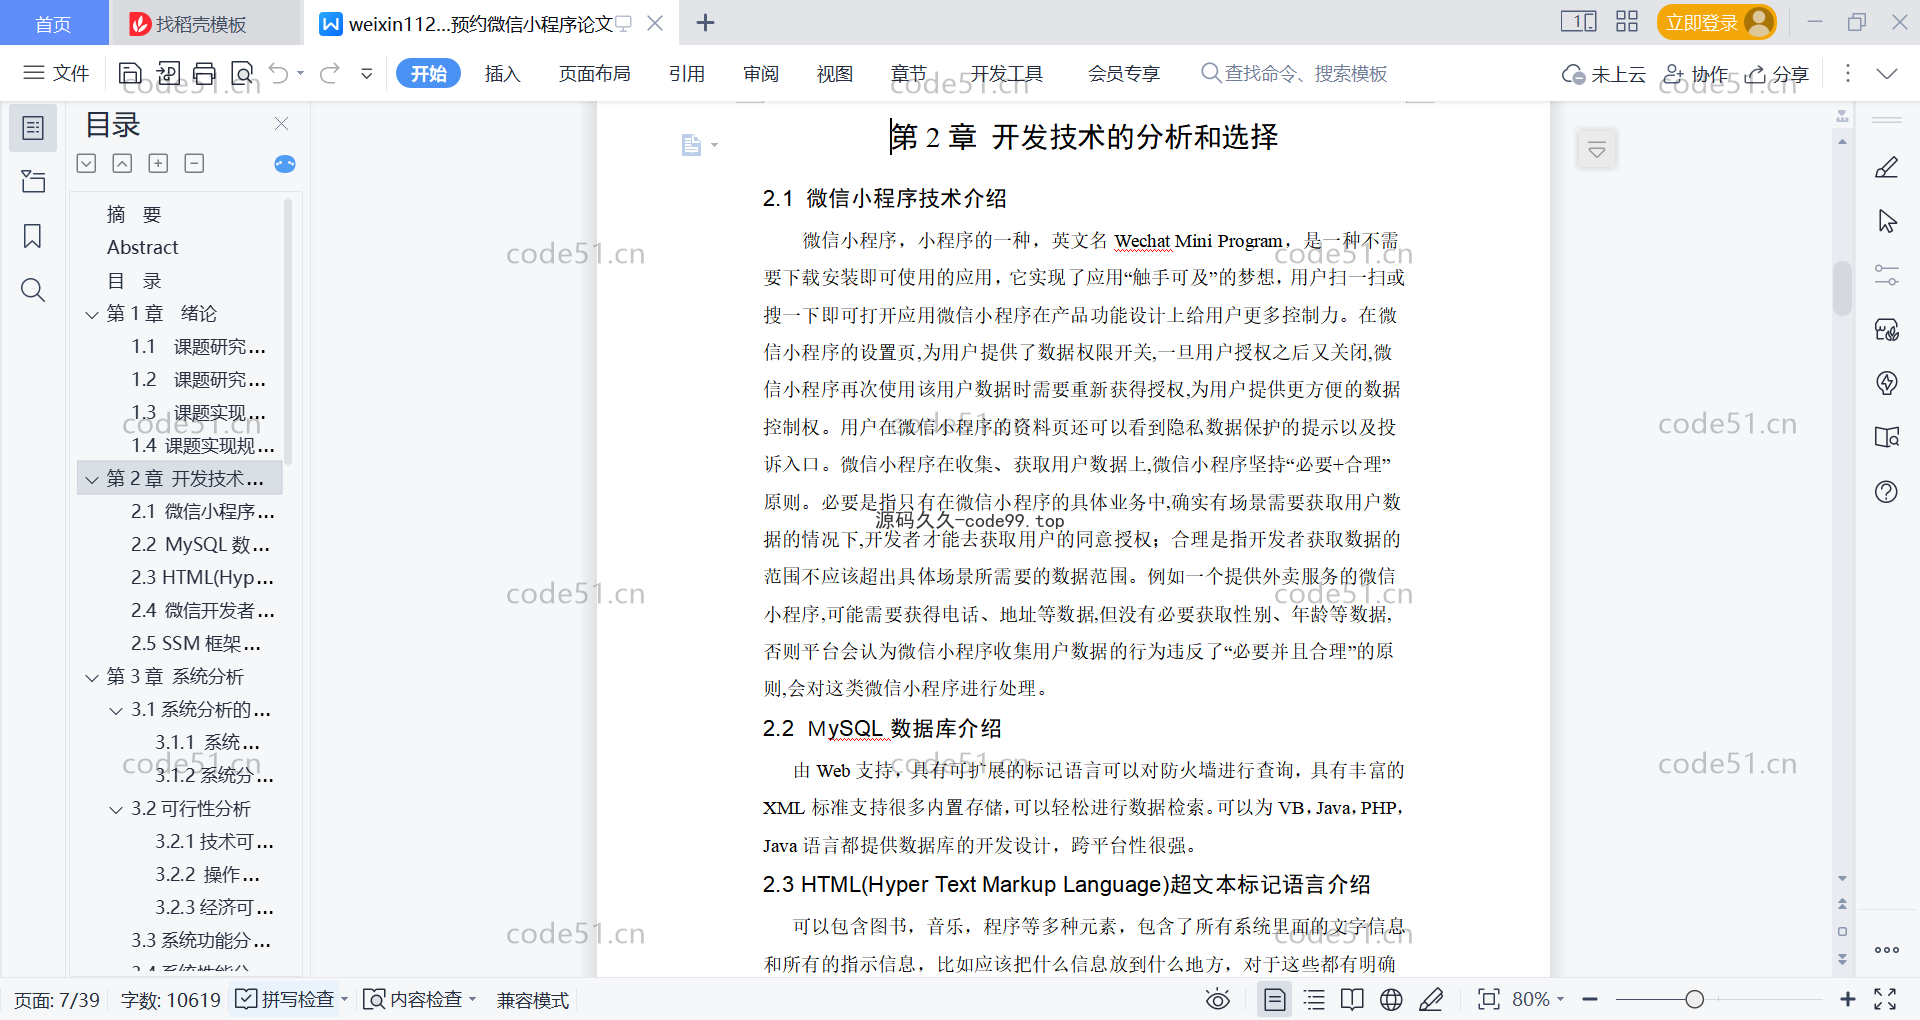Open 内容检查 dropdown in status bar
1920x1020 pixels.
click(x=472, y=999)
